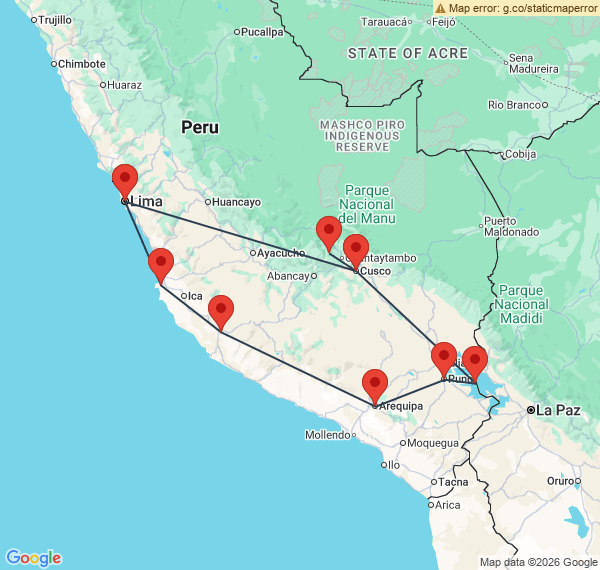Screen dimensions: 600x570
Task: Click the Huancayo city label
Action: (x=236, y=202)
